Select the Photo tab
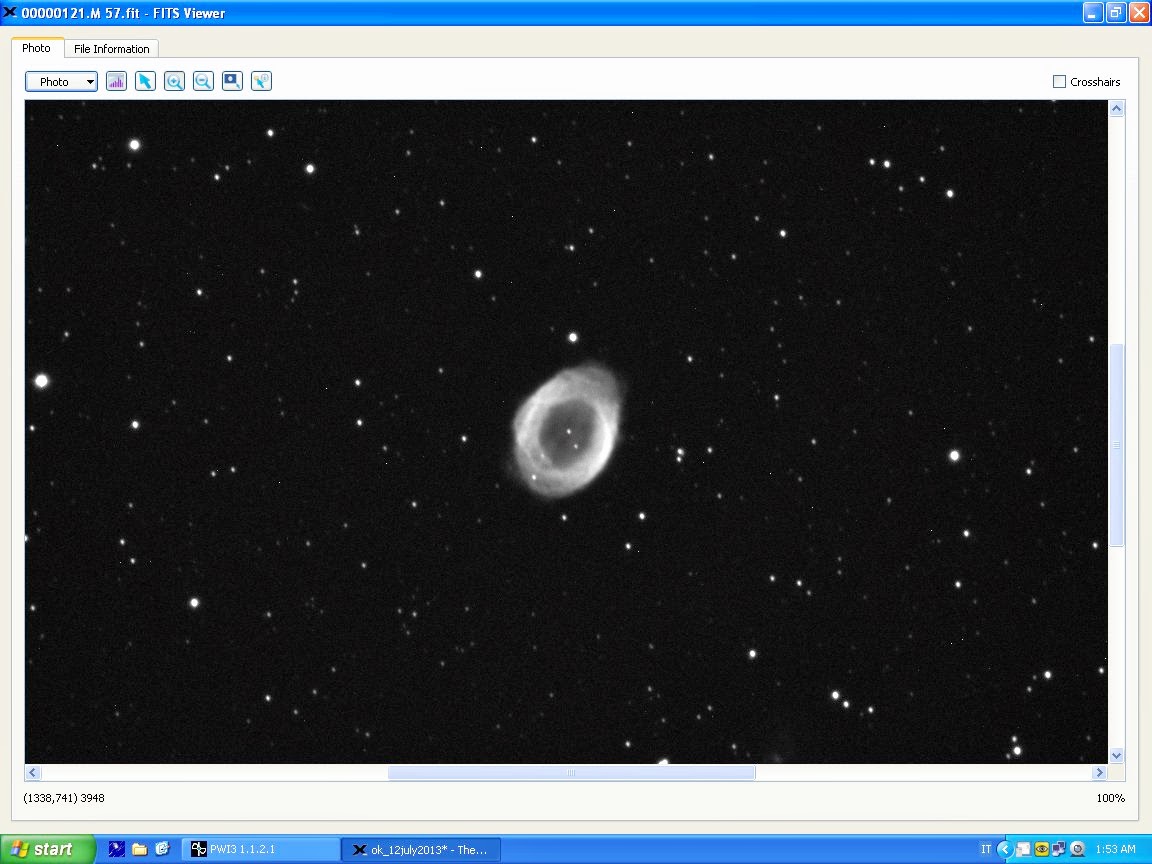The image size is (1152, 864). [37, 48]
